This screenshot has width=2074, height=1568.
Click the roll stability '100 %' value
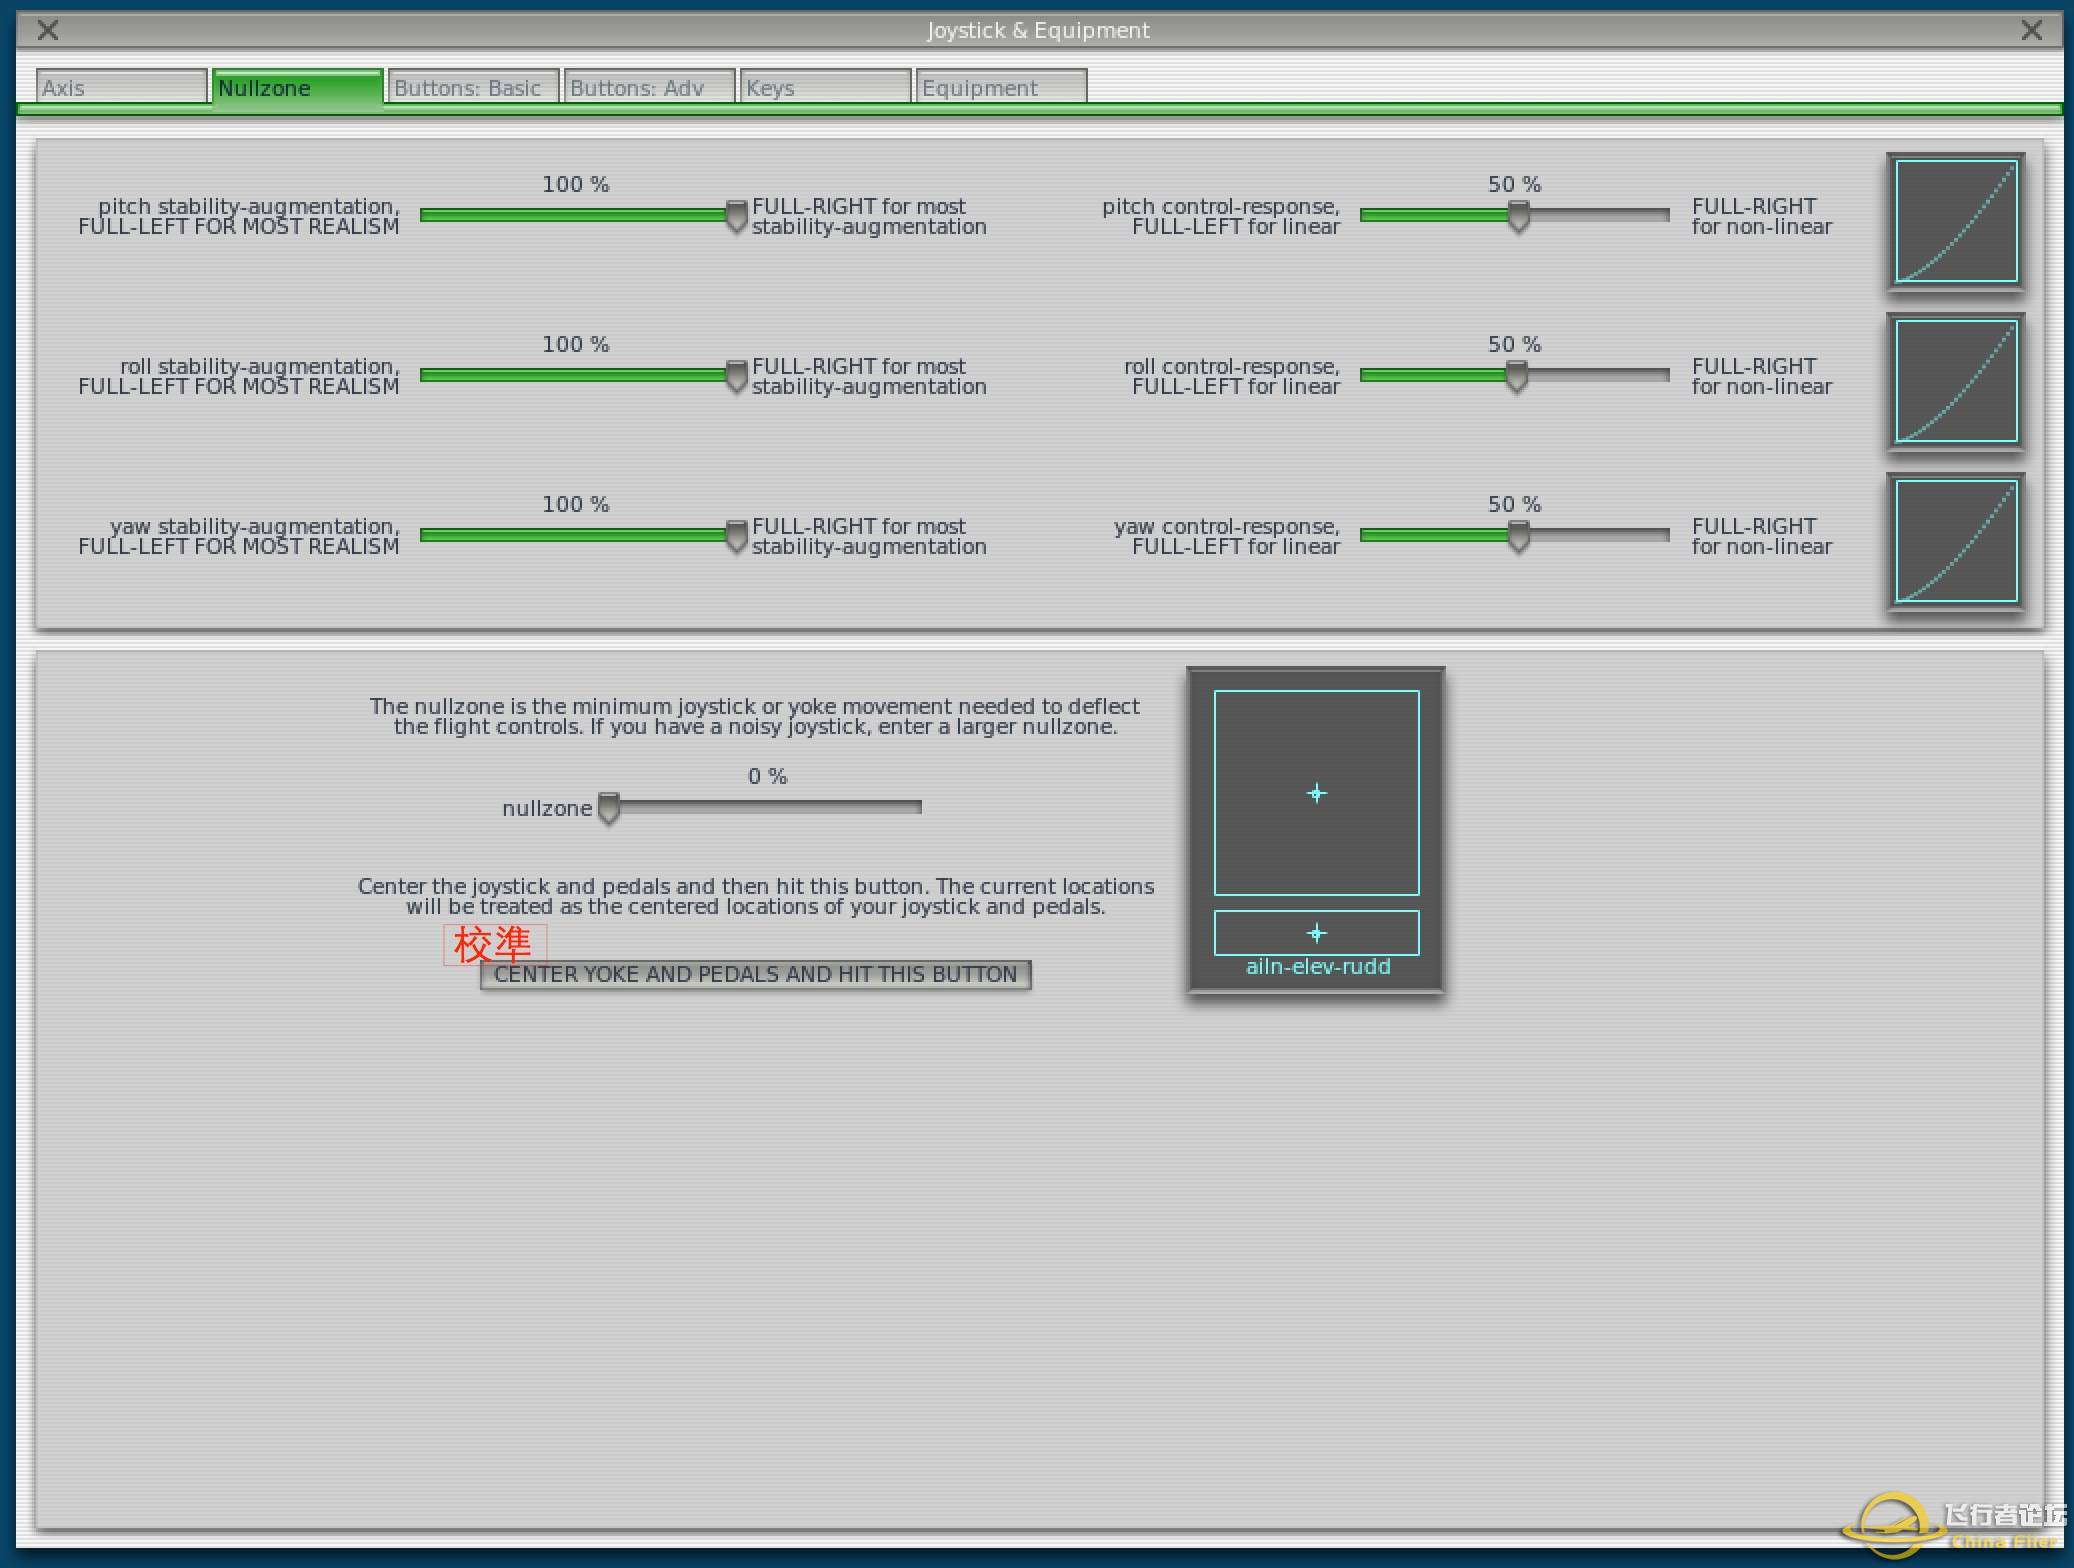575,344
